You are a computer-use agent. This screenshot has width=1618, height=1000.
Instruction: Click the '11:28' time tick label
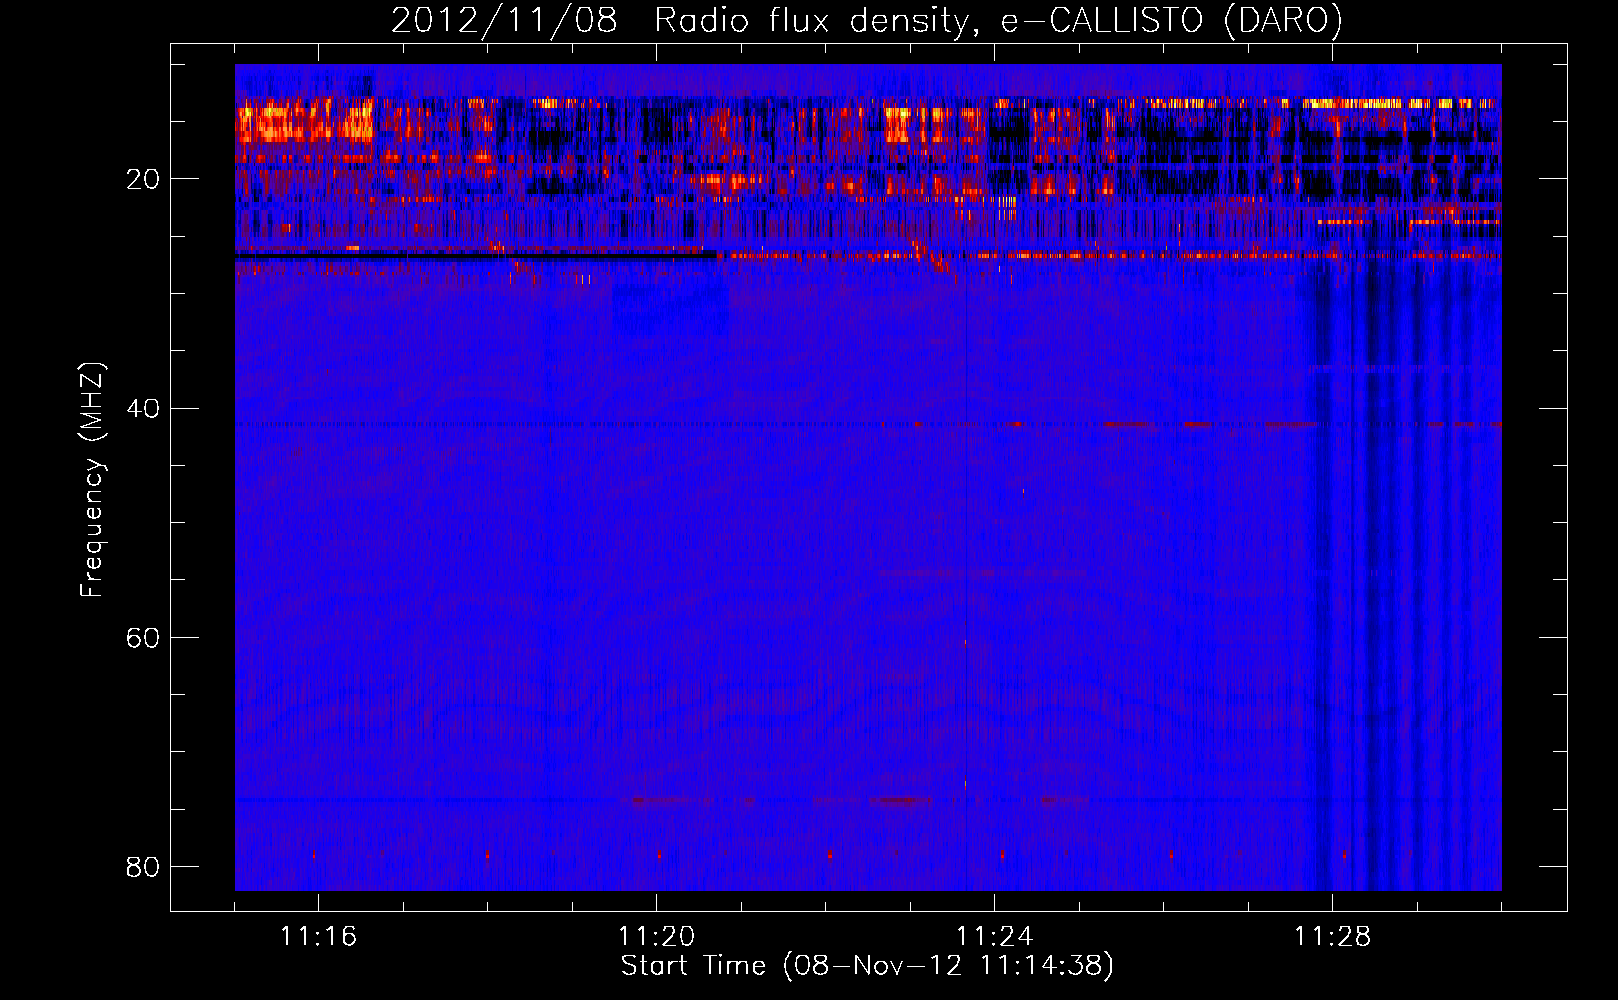click(1332, 937)
